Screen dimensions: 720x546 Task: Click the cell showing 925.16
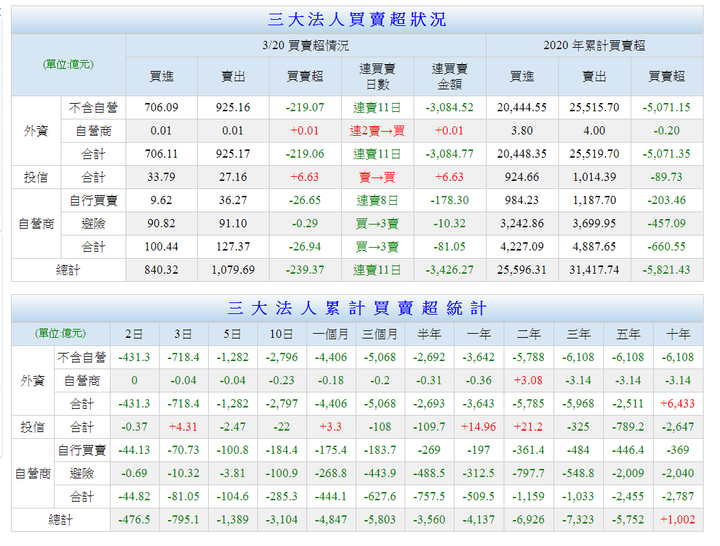point(233,107)
